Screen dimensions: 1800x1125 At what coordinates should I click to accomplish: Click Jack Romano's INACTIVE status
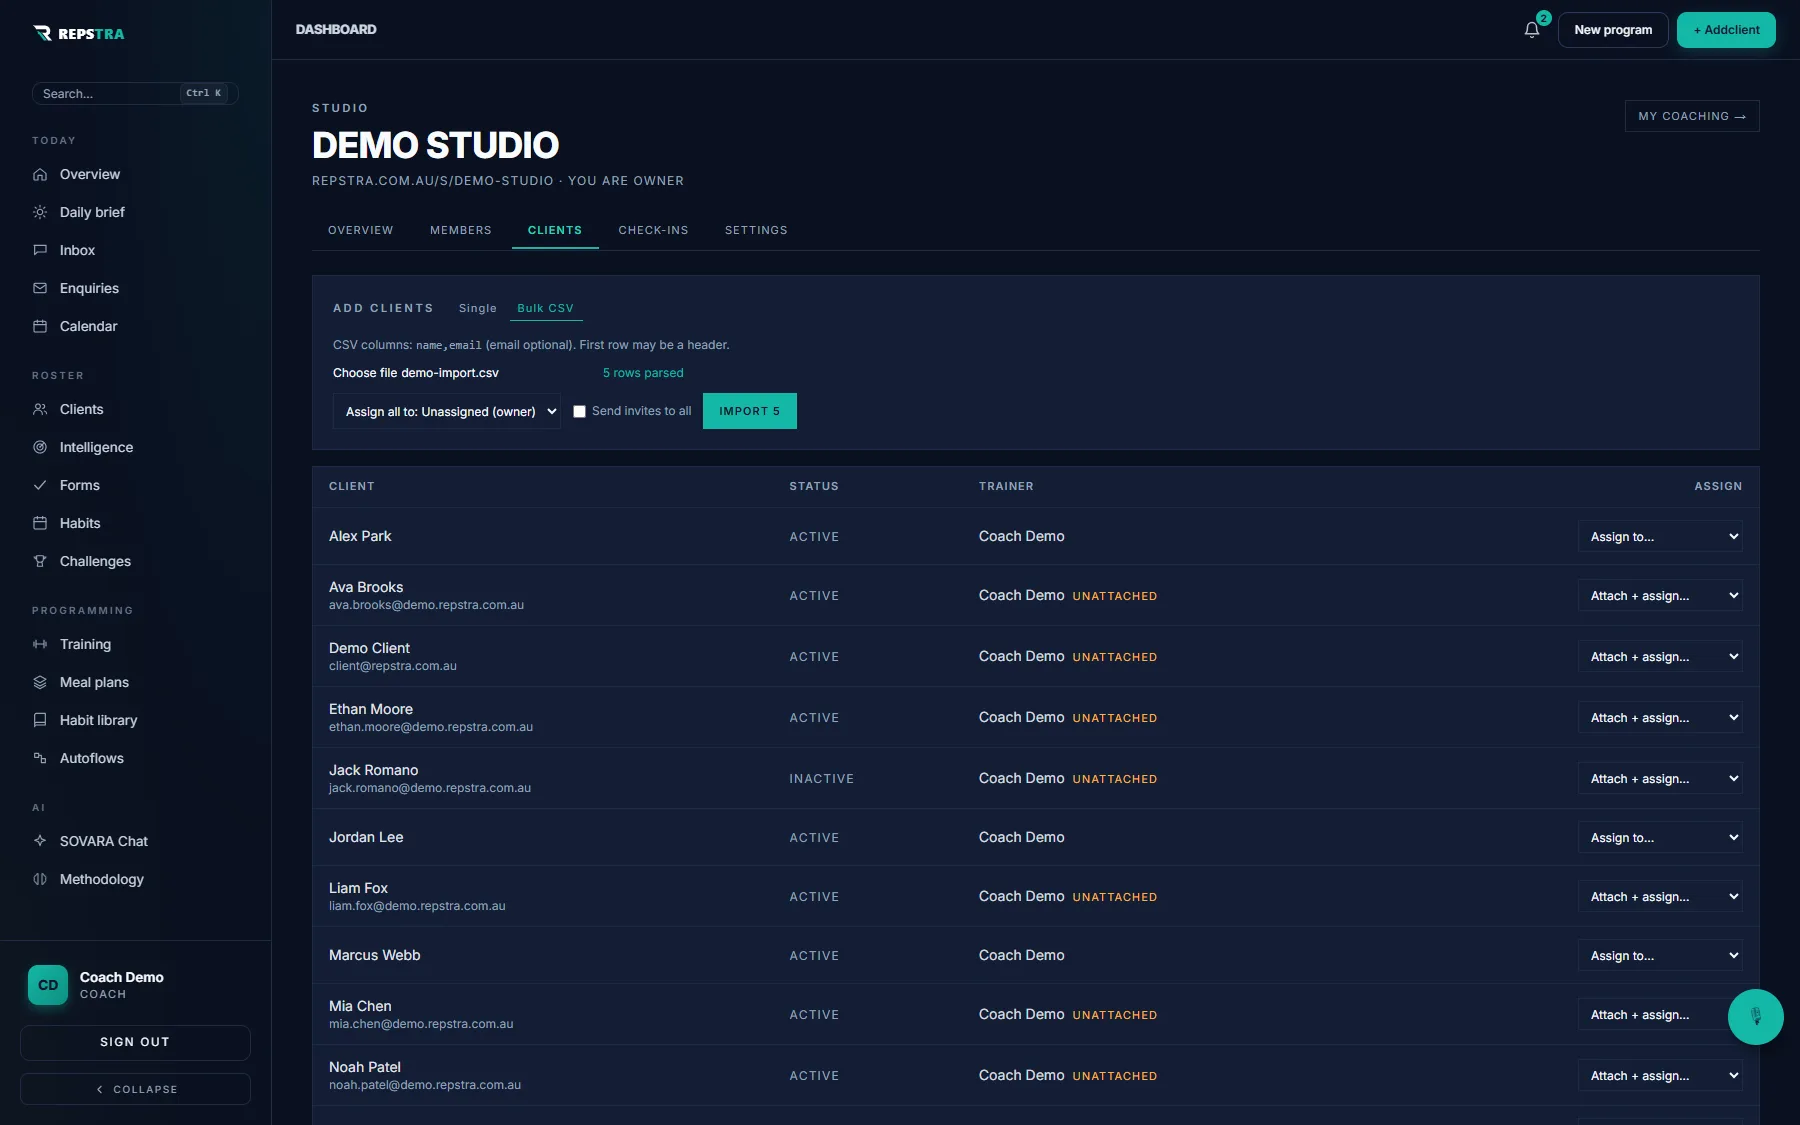pyautogui.click(x=822, y=779)
